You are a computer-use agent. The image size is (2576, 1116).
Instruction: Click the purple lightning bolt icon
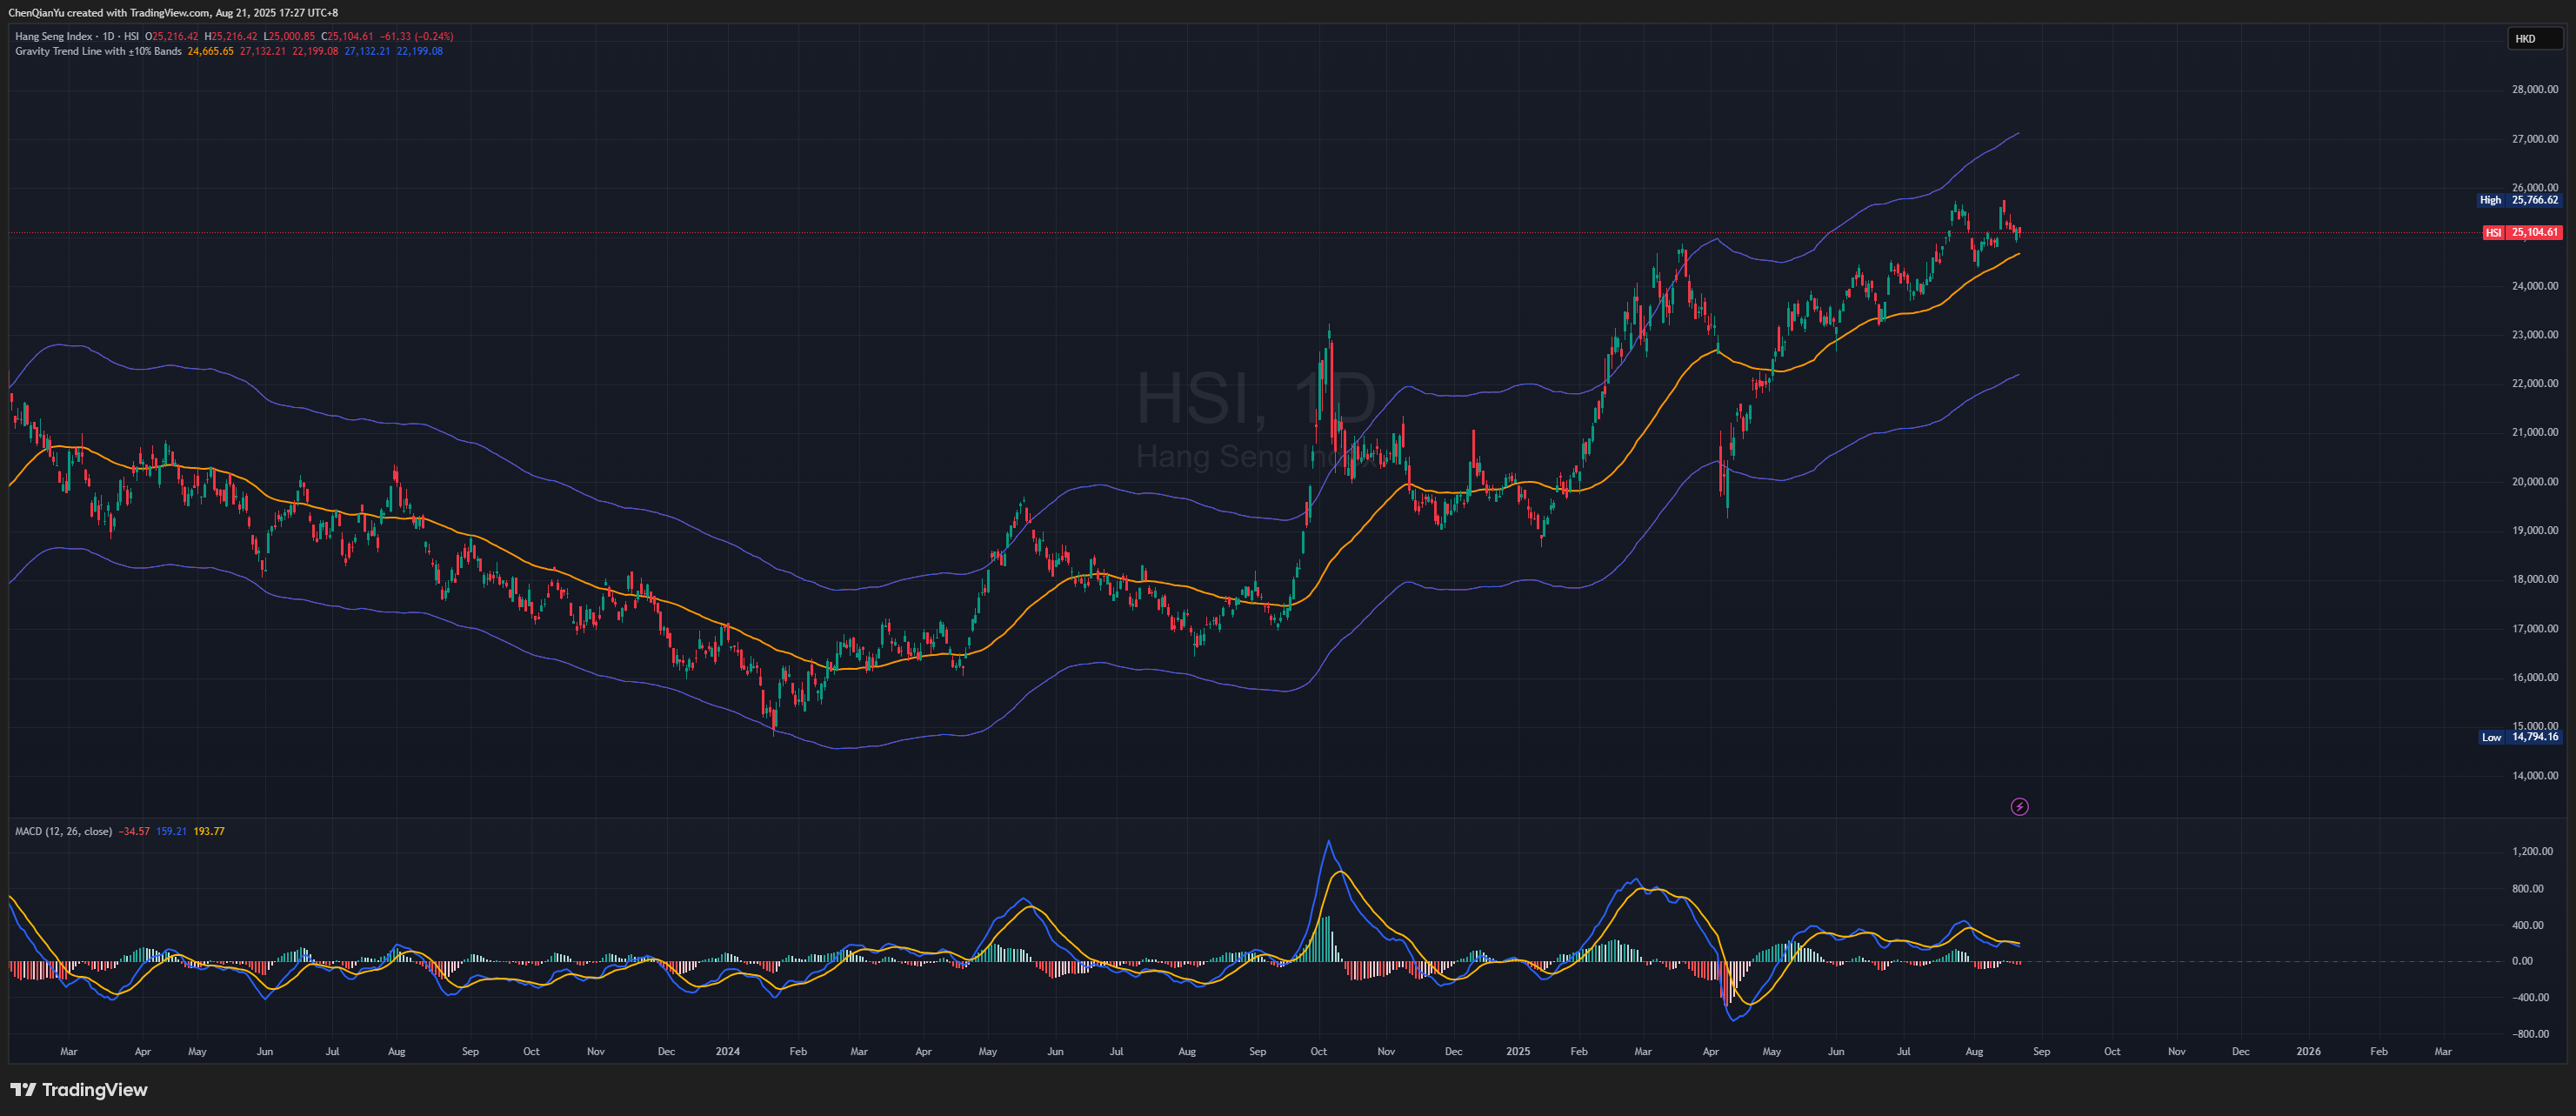tap(2019, 806)
